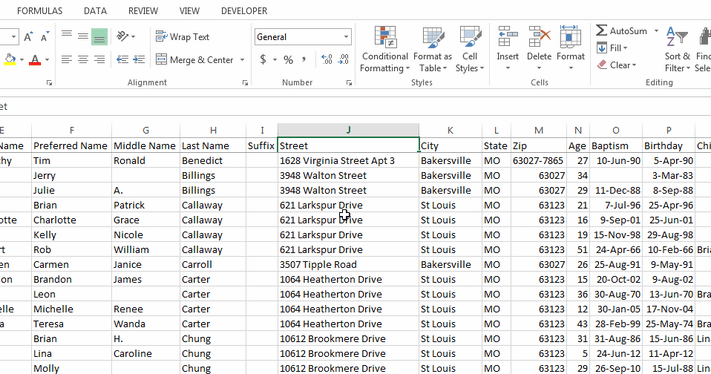Align text left horizontally
Screen dimensions: 711x374
pos(67,60)
